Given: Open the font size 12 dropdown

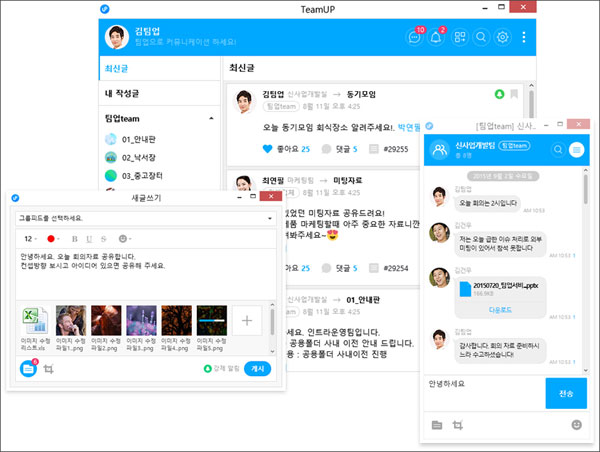Looking at the screenshot, I should (x=31, y=239).
